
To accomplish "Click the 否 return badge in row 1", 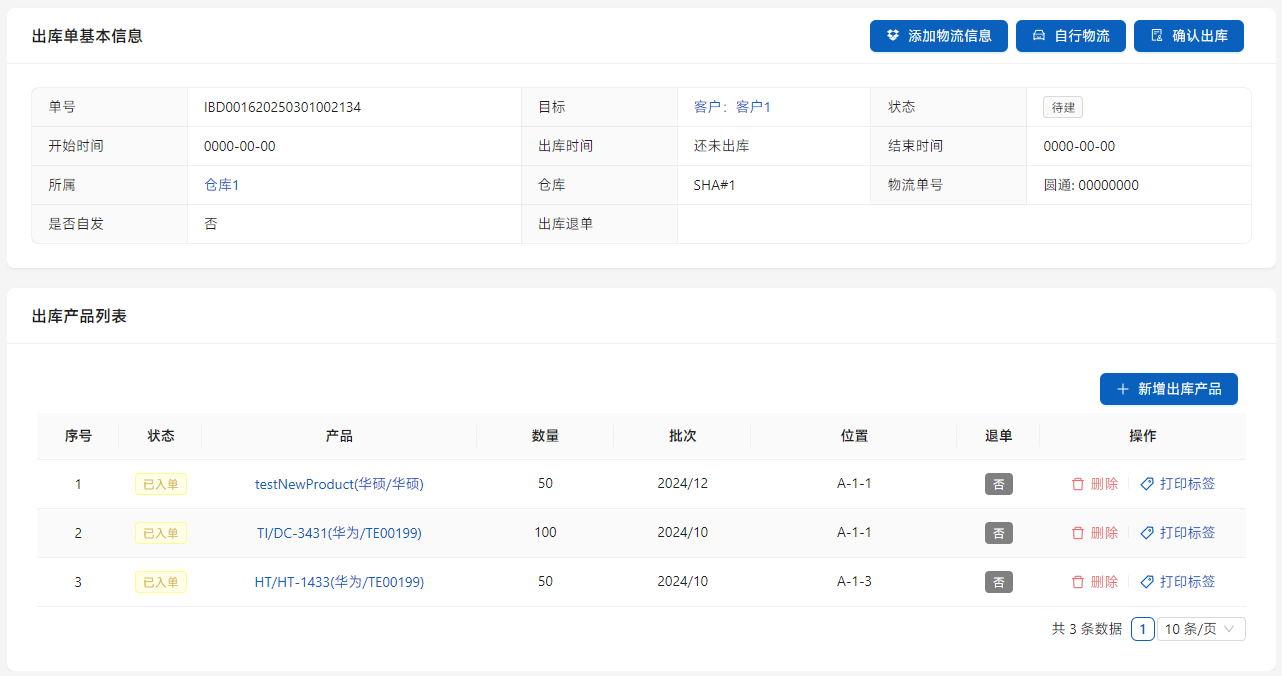I will click(x=998, y=484).
